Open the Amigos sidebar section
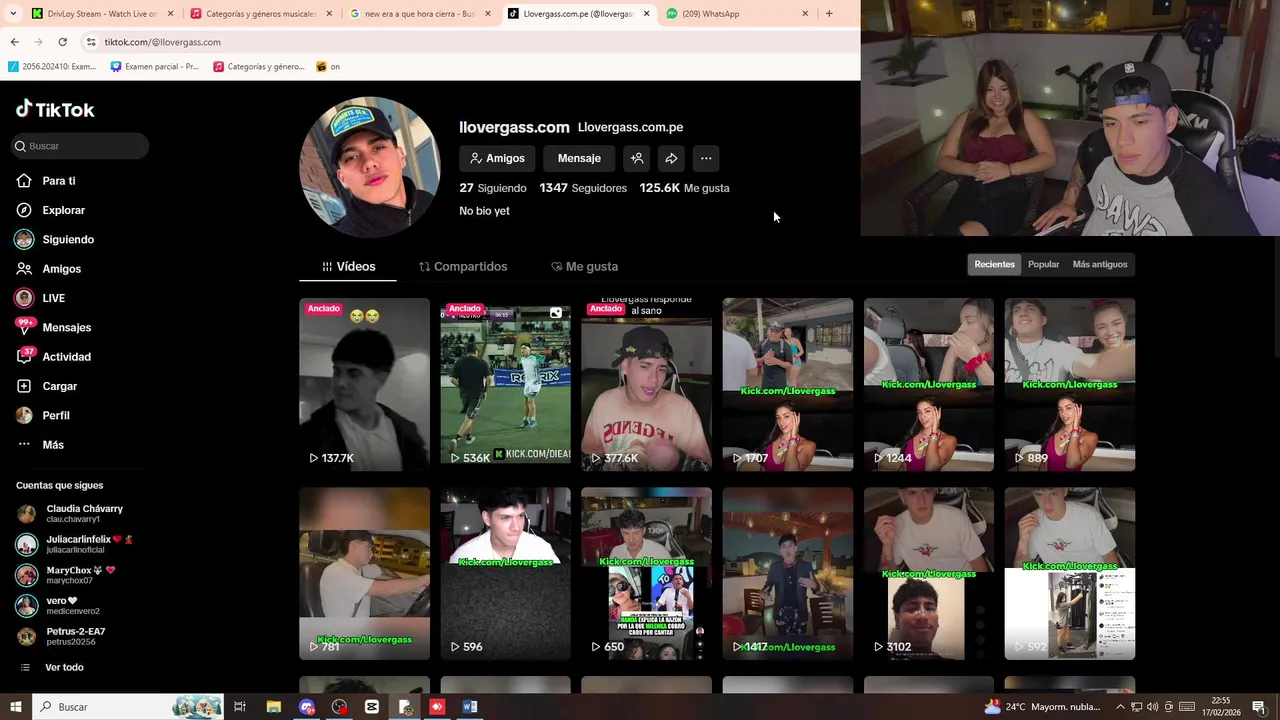The image size is (1280, 720). tap(48, 269)
